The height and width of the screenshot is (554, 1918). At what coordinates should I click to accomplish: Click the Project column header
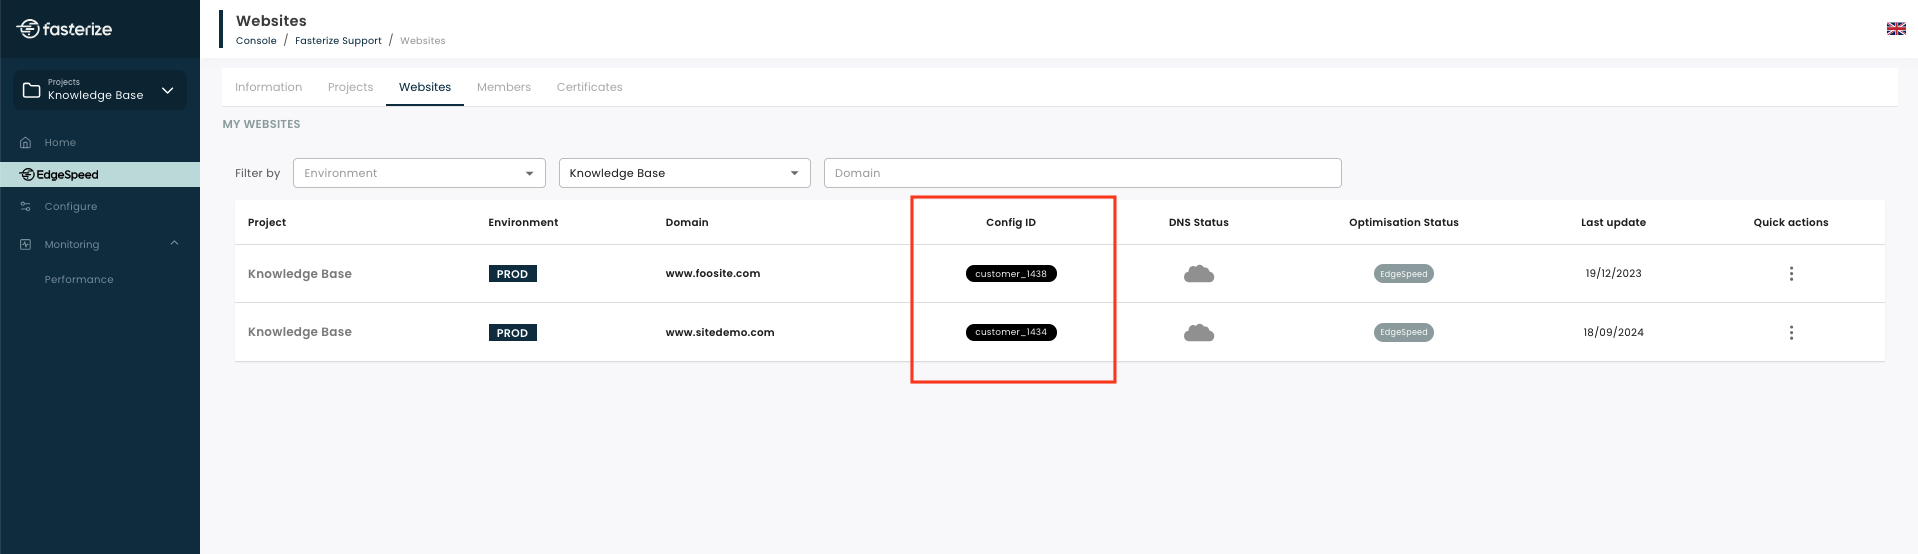[267, 223]
